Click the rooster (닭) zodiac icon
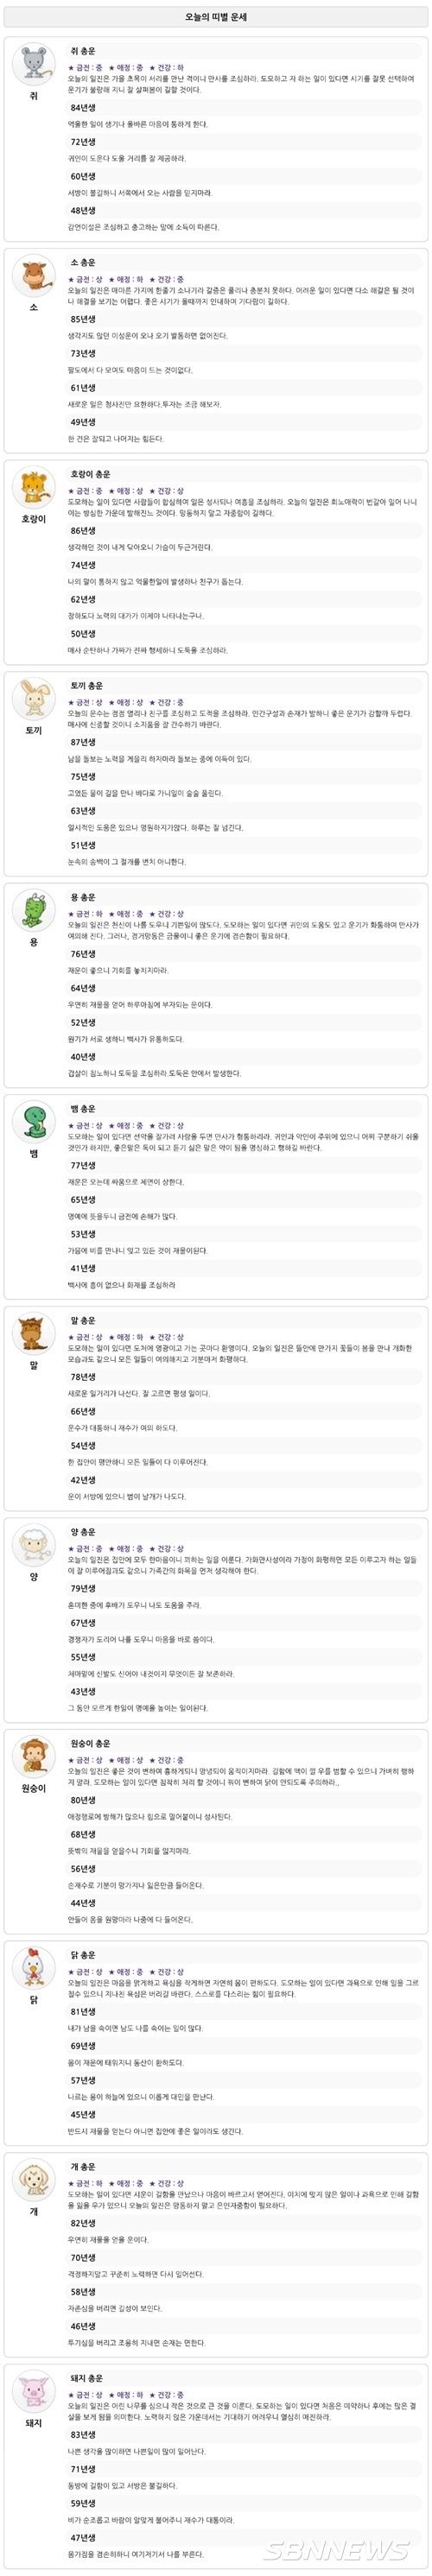The height and width of the screenshot is (2576, 432). [34, 1969]
